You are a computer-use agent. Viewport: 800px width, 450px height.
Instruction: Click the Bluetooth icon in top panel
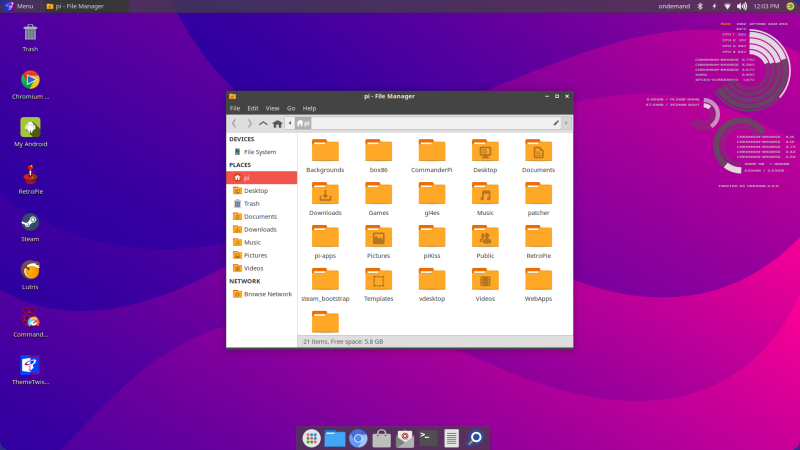pos(700,6)
